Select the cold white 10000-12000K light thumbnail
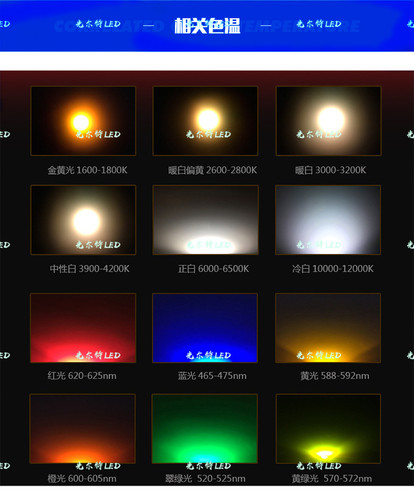 328,220
